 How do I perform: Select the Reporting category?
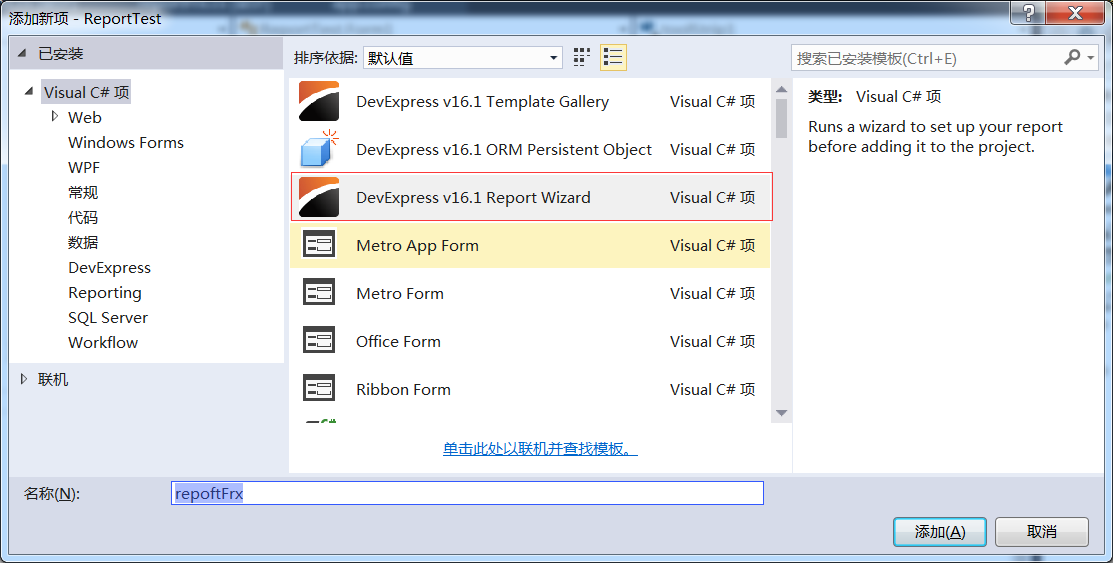click(x=104, y=293)
